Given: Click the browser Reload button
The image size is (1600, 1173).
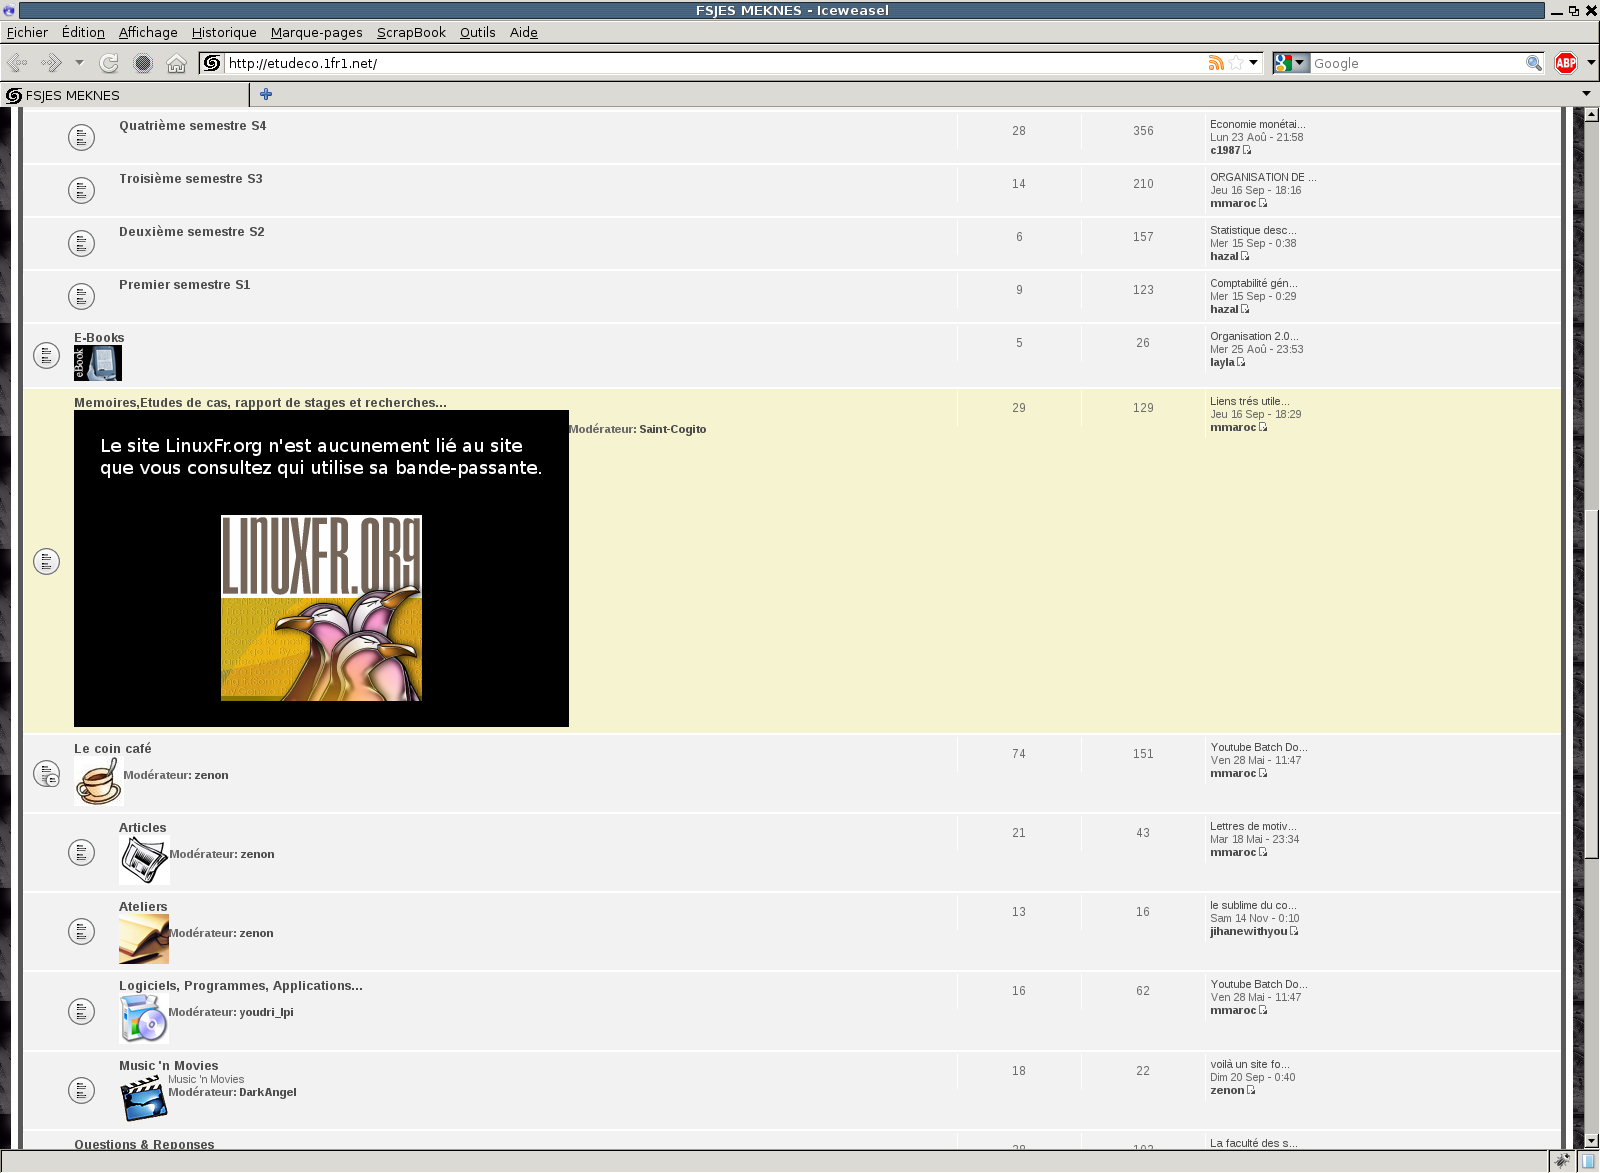Looking at the screenshot, I should [x=109, y=63].
